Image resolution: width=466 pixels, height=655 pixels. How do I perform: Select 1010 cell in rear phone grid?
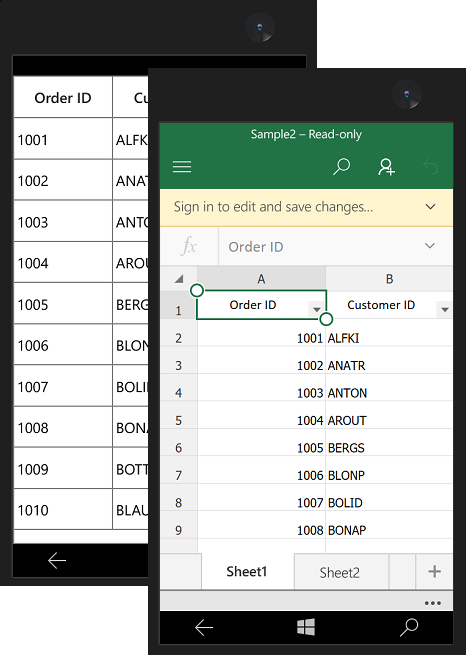pyautogui.click(x=63, y=510)
